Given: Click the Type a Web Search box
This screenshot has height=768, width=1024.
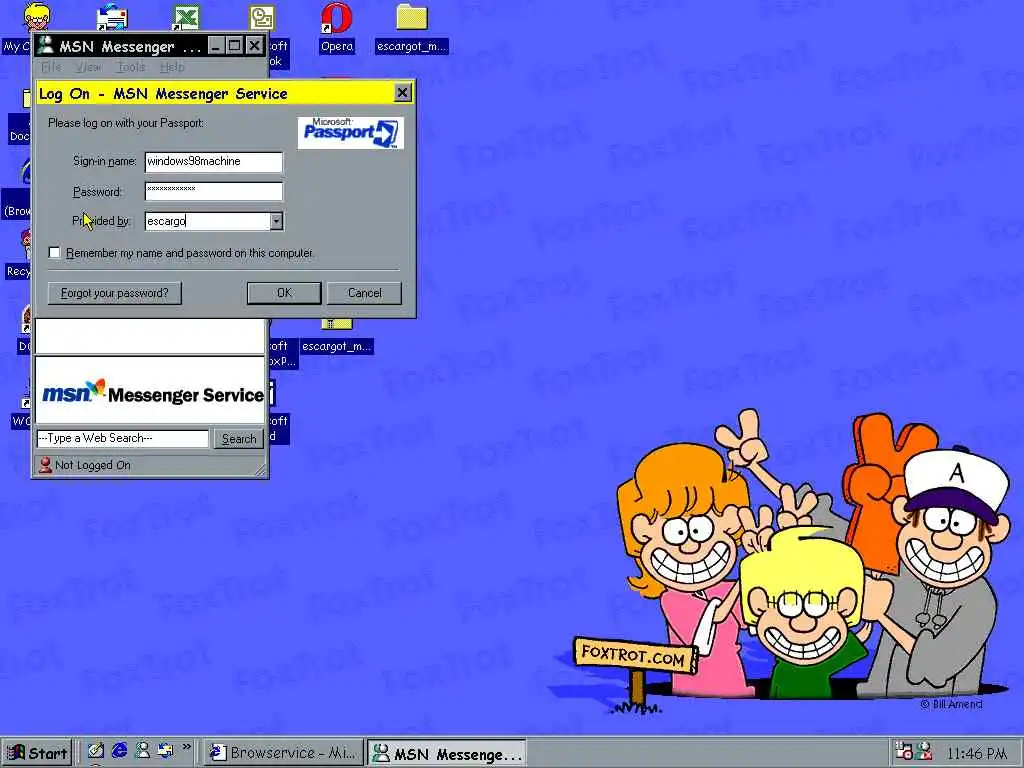Looking at the screenshot, I should click(123, 438).
